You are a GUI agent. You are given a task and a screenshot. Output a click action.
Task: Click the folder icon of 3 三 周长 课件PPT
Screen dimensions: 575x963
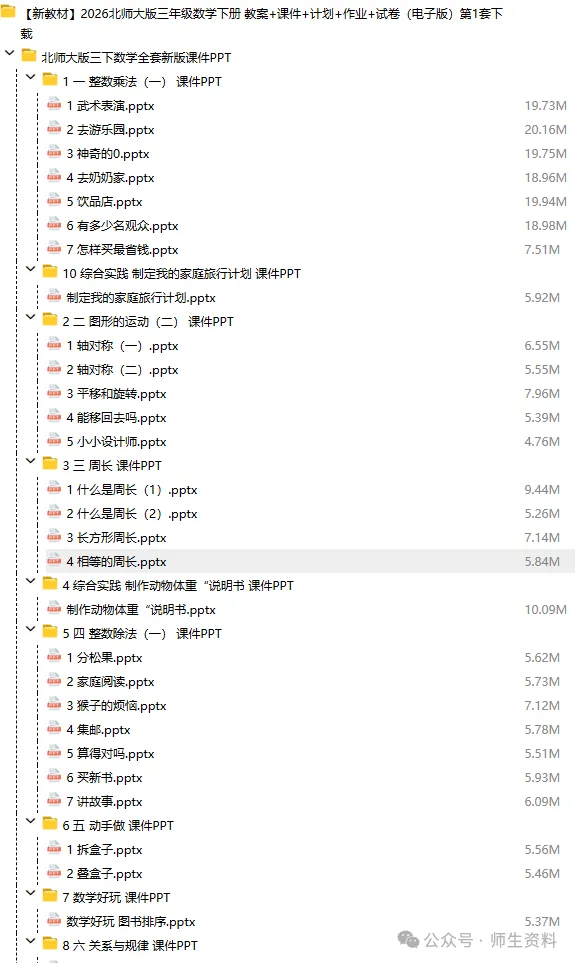pos(50,464)
